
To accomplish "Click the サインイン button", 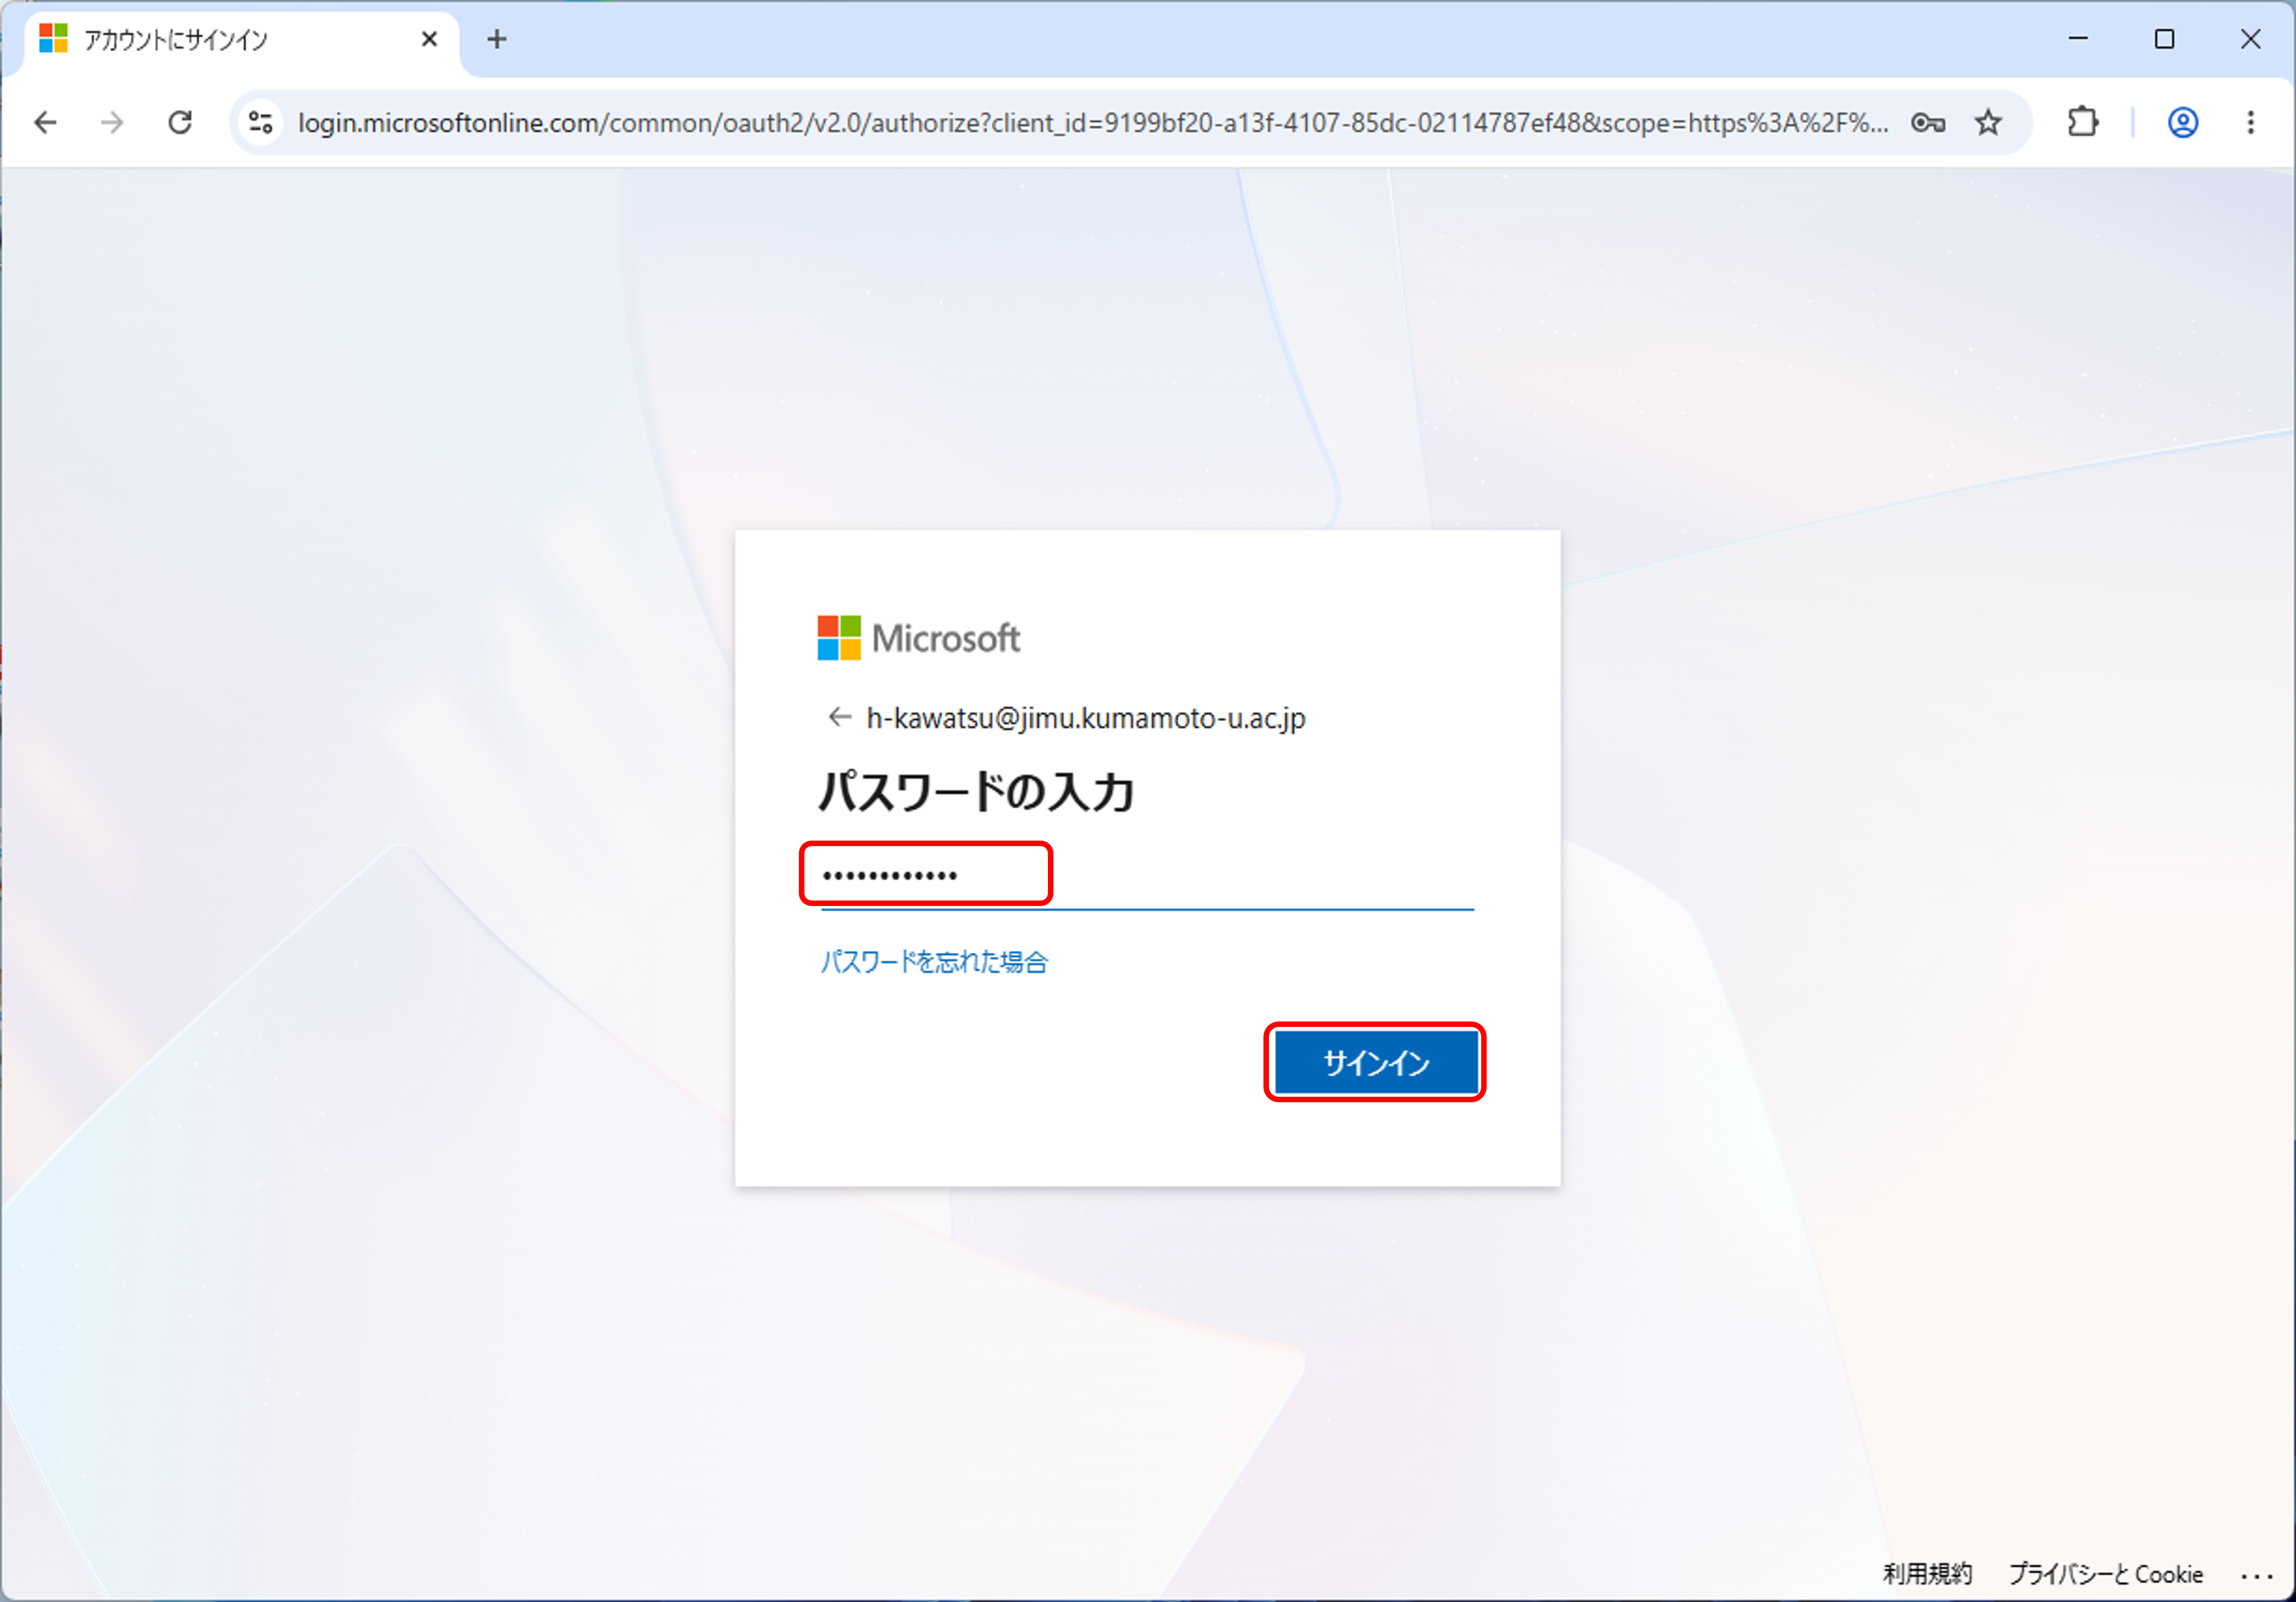I will pyautogui.click(x=1375, y=1062).
